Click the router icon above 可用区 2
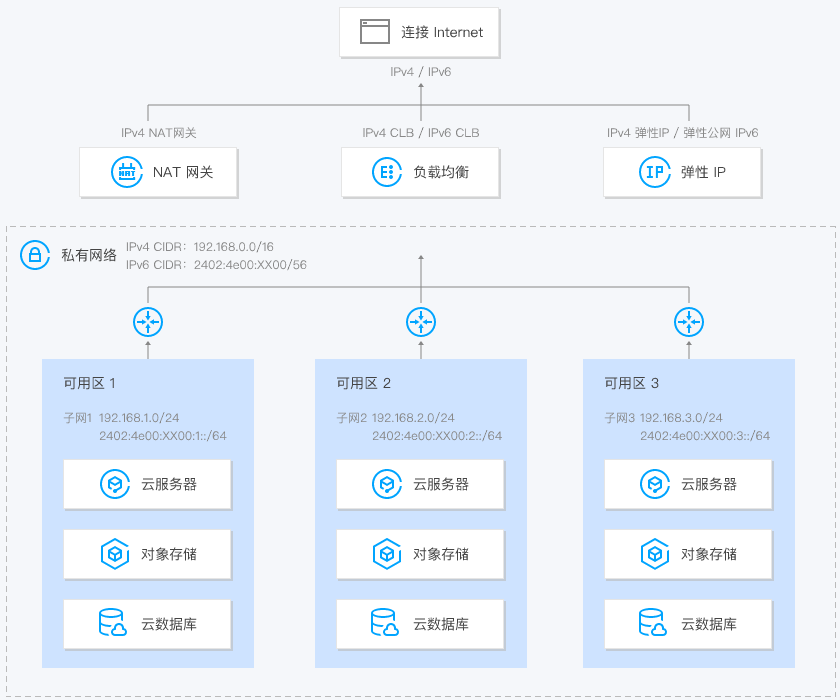Screen dimensions: 840x700 click(x=420, y=322)
